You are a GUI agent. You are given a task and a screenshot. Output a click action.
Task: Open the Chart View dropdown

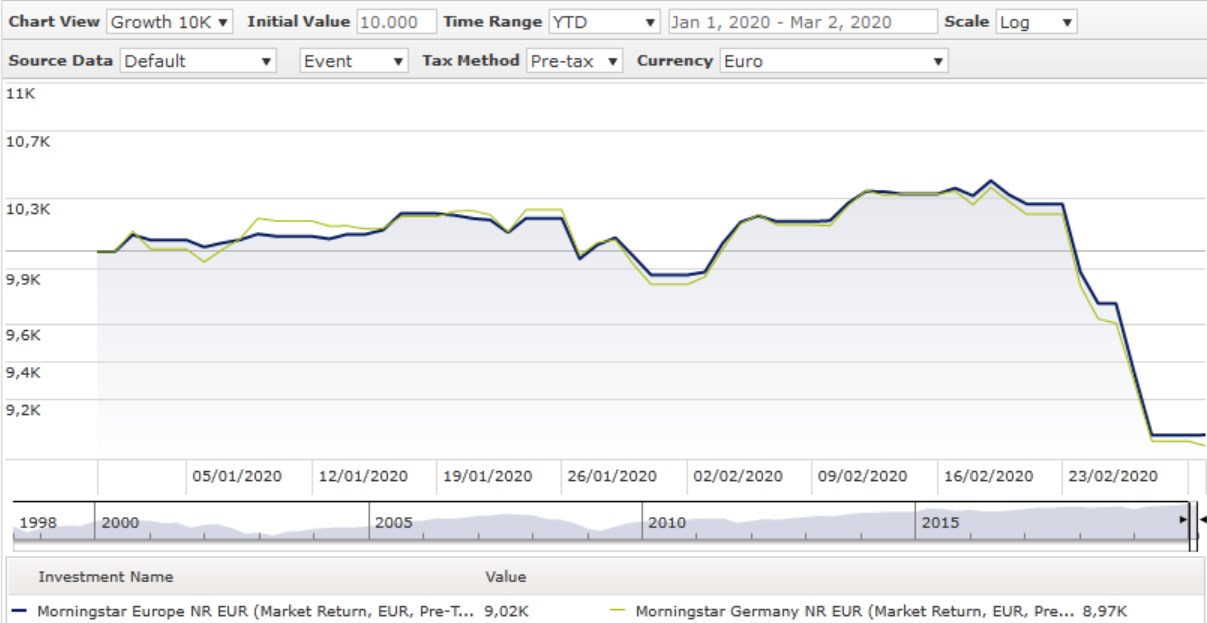[169, 22]
